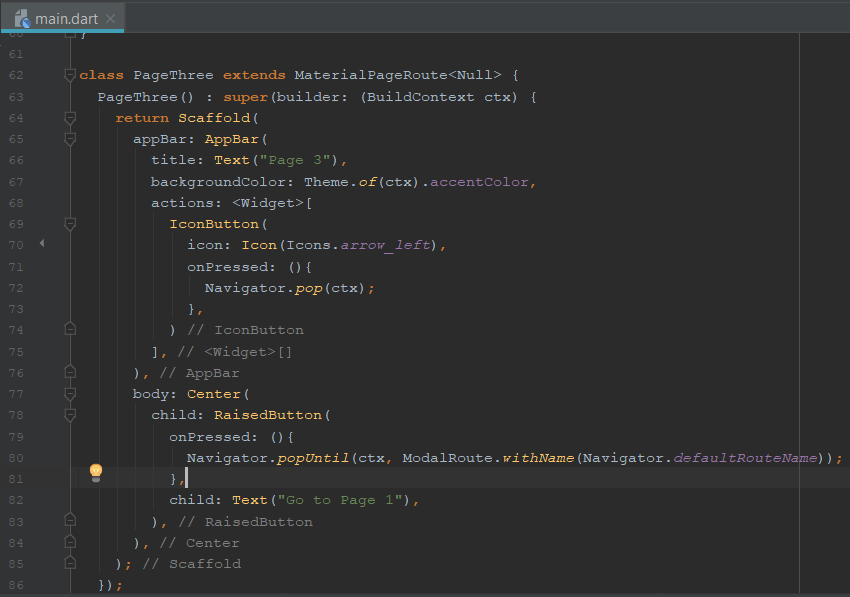Click the pop method call on line 72

tap(308, 288)
